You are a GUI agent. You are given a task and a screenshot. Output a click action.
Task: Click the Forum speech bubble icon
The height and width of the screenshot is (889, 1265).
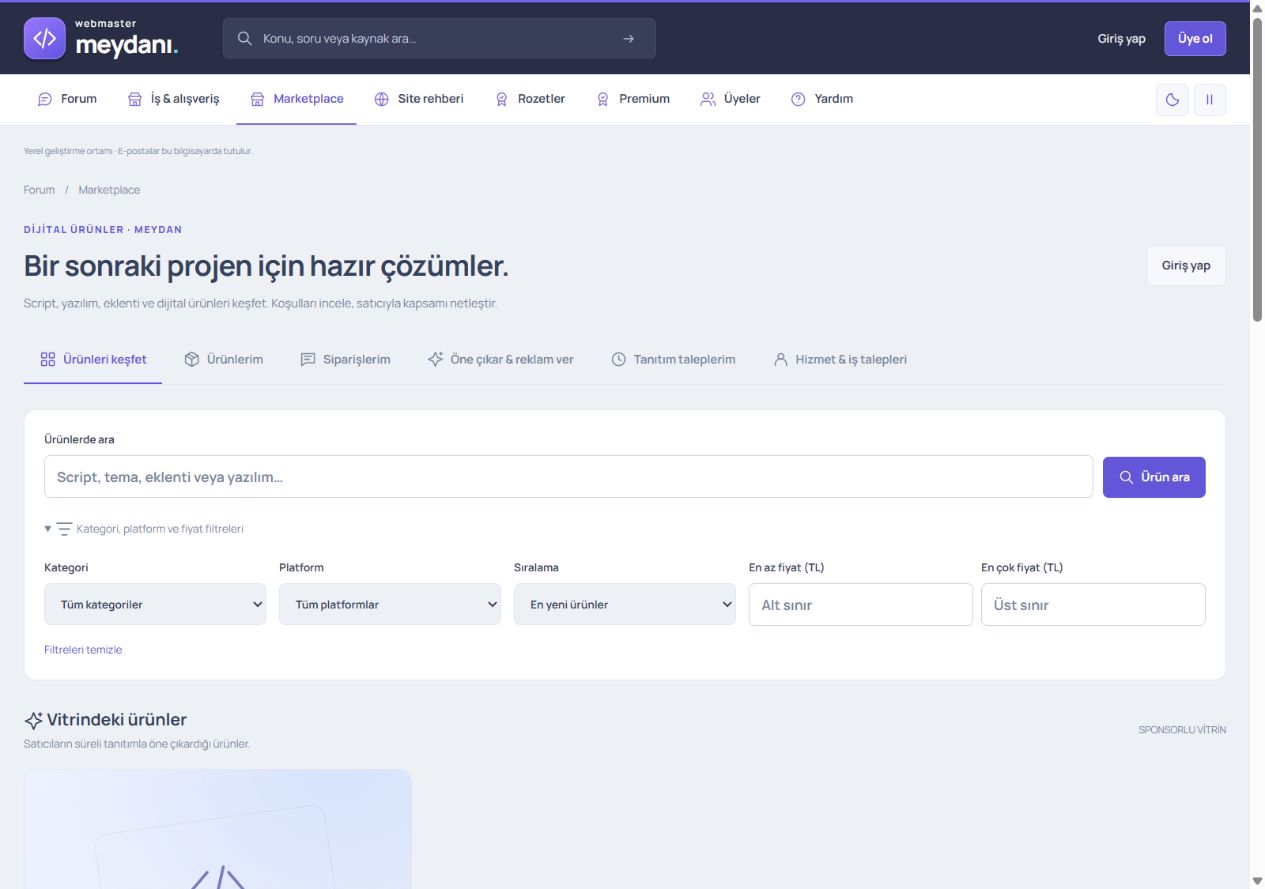click(x=45, y=99)
